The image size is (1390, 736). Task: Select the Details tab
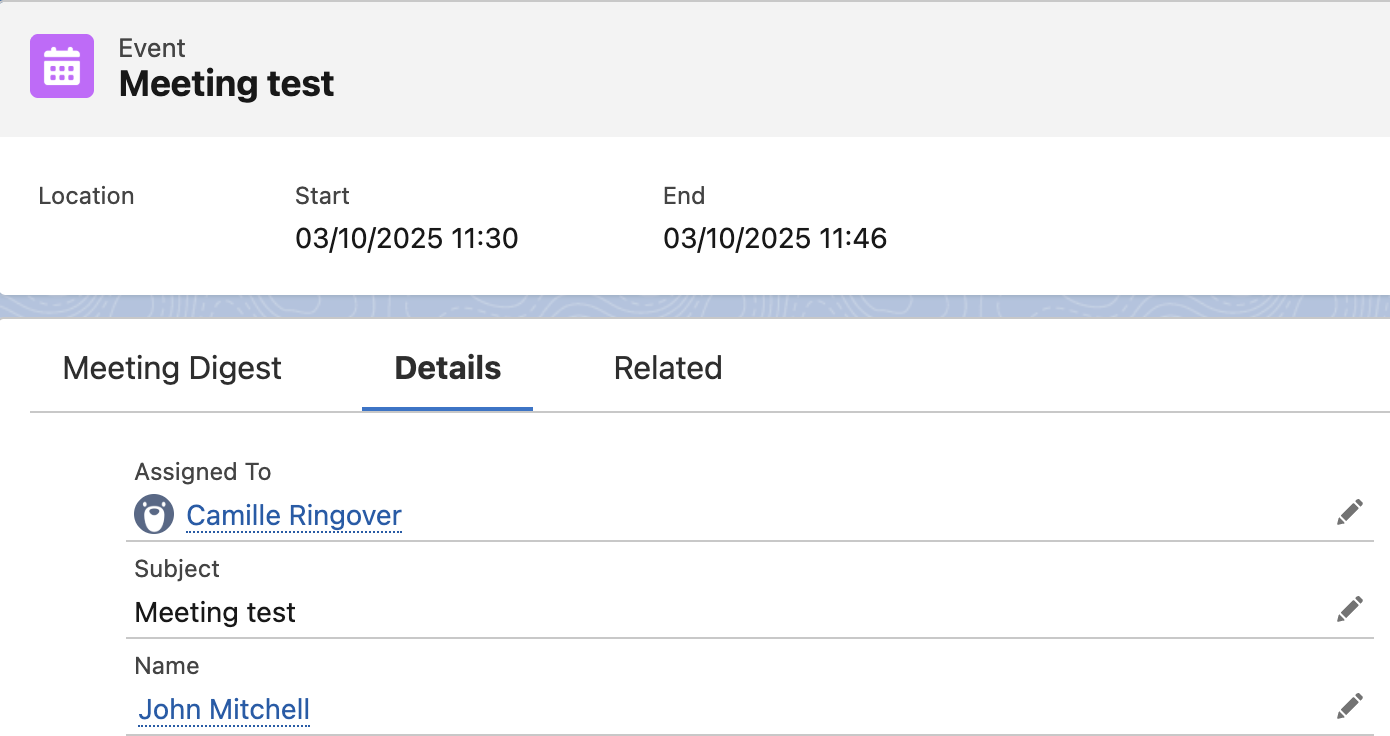[448, 368]
